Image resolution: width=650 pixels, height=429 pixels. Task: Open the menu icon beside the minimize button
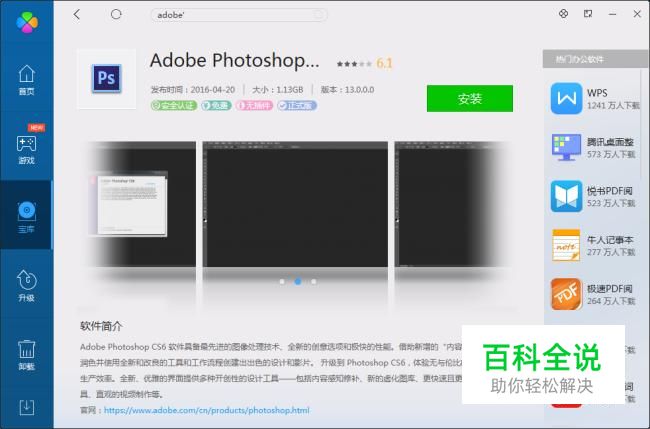tap(588, 14)
